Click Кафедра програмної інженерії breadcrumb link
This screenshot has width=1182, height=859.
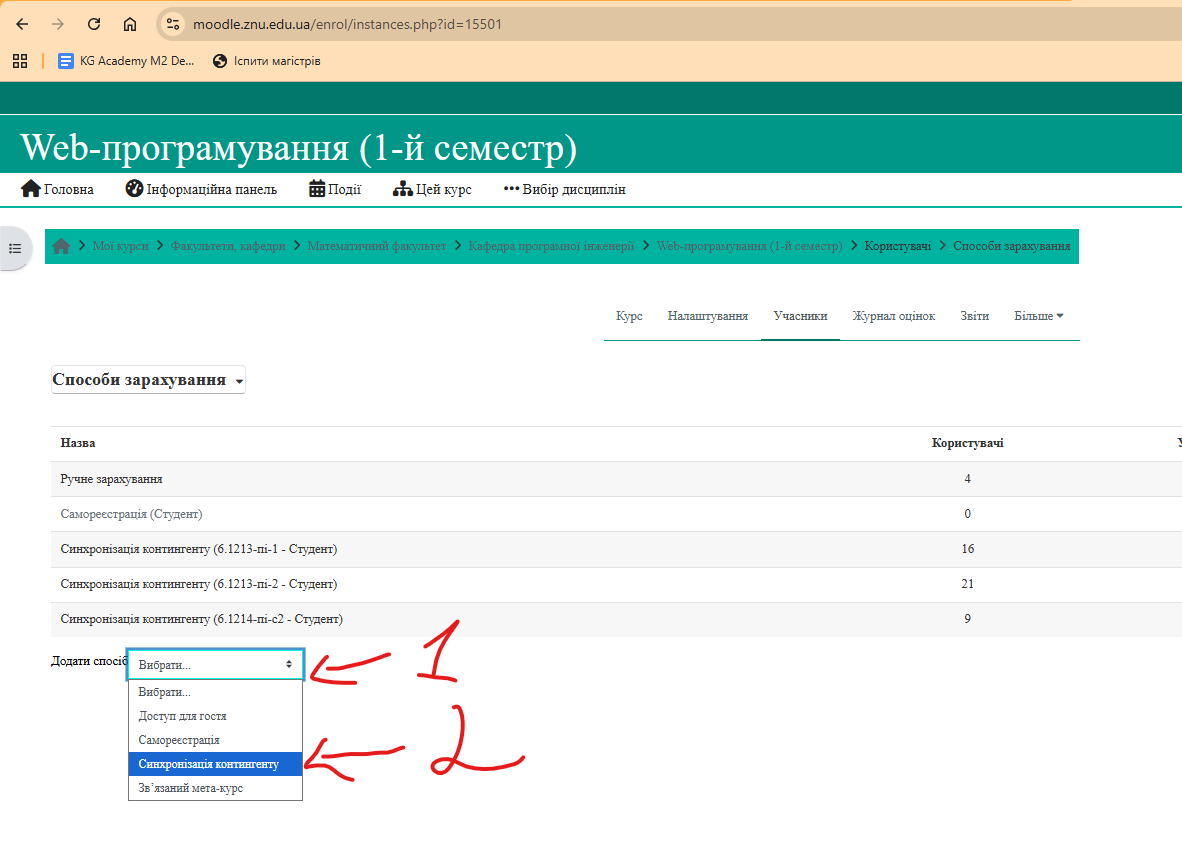pos(551,246)
